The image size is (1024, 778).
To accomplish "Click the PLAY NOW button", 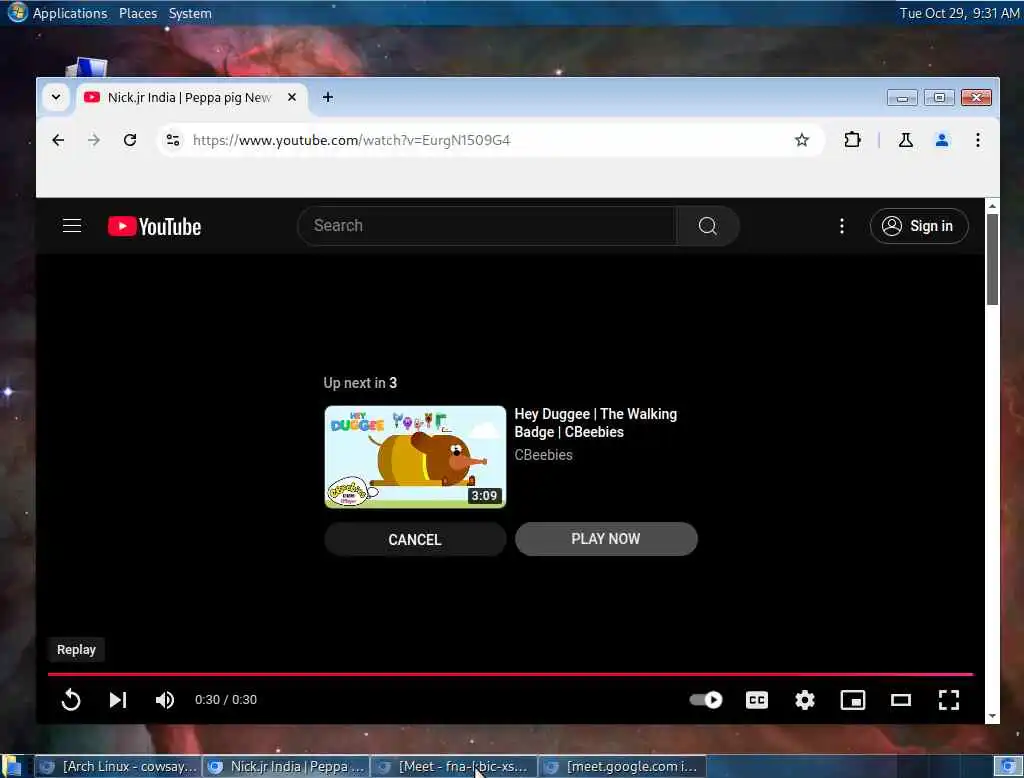I will click(606, 539).
